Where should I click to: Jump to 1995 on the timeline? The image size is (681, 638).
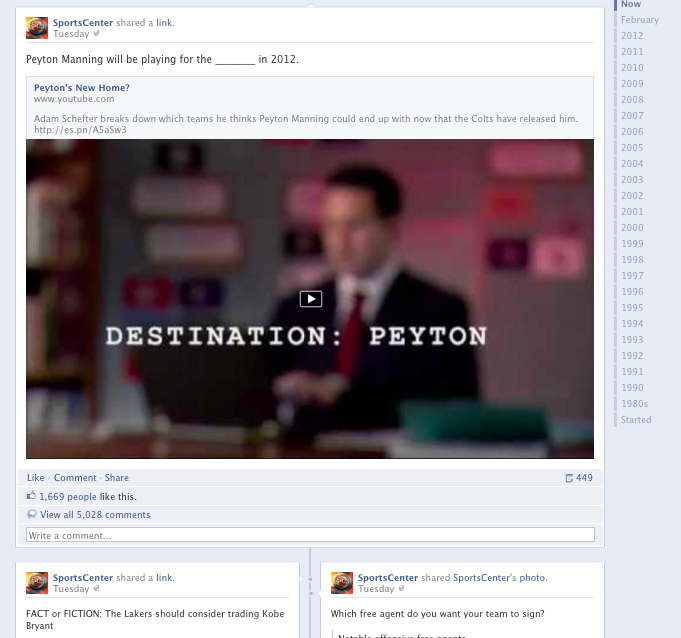tap(632, 308)
